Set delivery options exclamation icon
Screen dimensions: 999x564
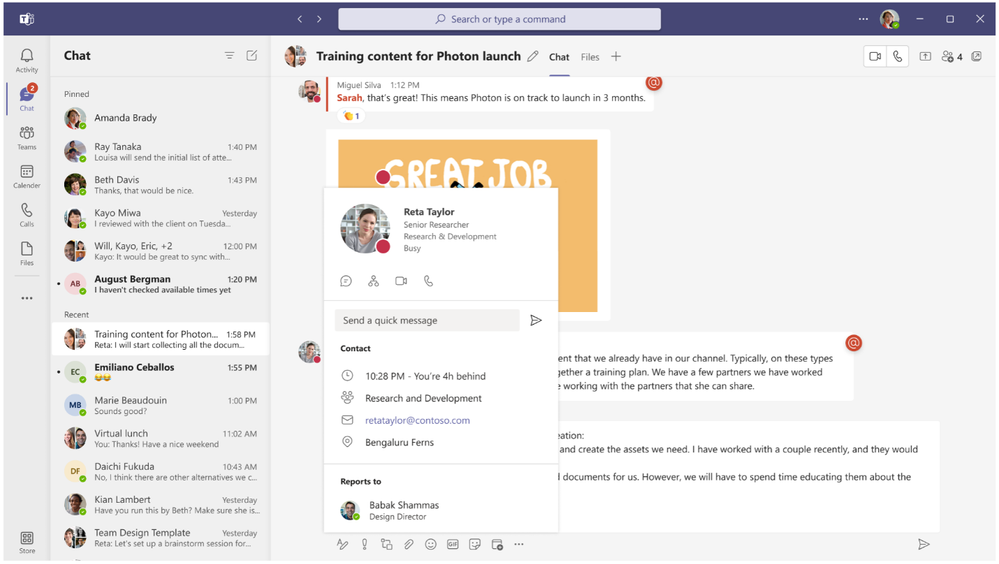(x=364, y=544)
